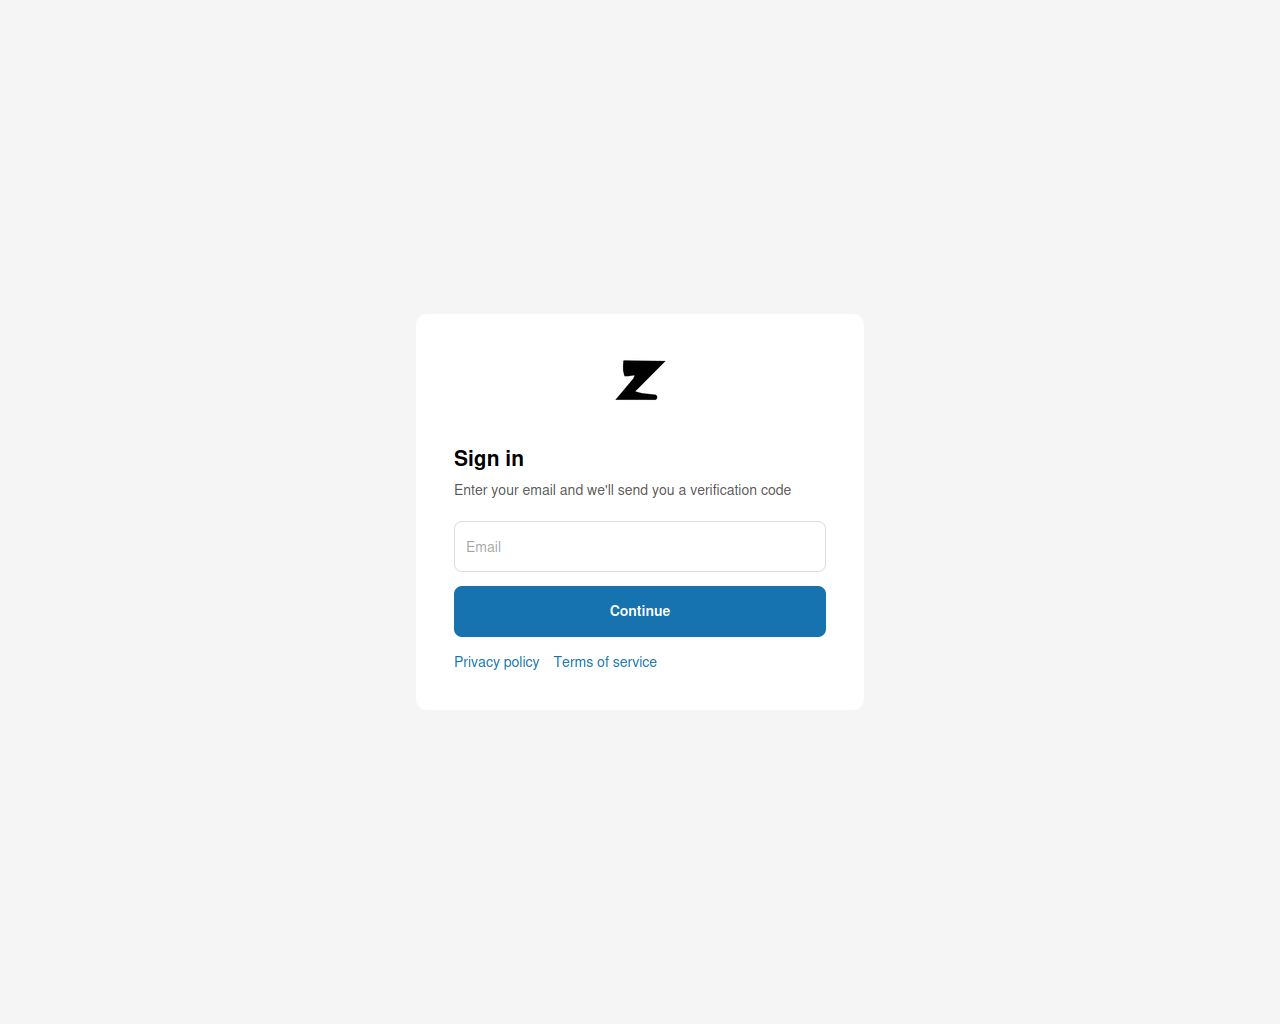Click the "Enter your email" subtitle
Image resolution: width=1280 pixels, height=1024 pixels.
click(x=622, y=490)
